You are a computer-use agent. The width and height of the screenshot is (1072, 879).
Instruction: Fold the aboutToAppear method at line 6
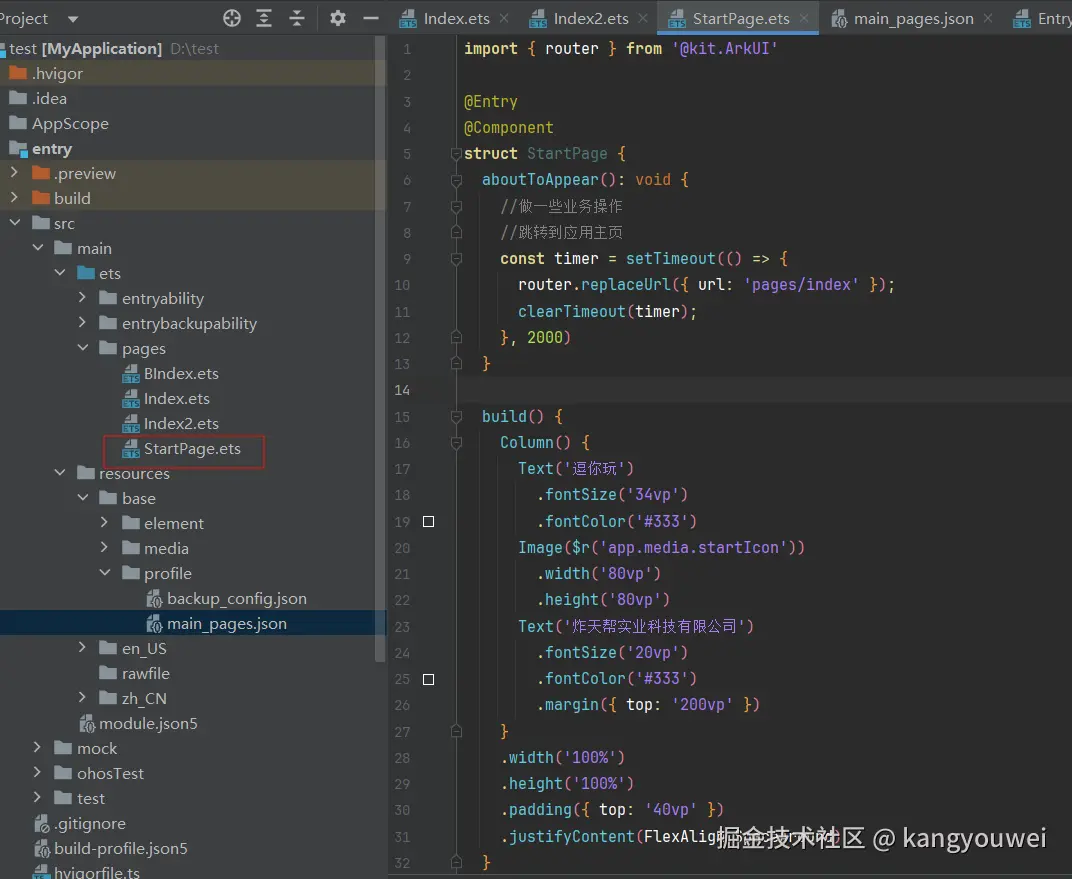pyautogui.click(x=456, y=180)
